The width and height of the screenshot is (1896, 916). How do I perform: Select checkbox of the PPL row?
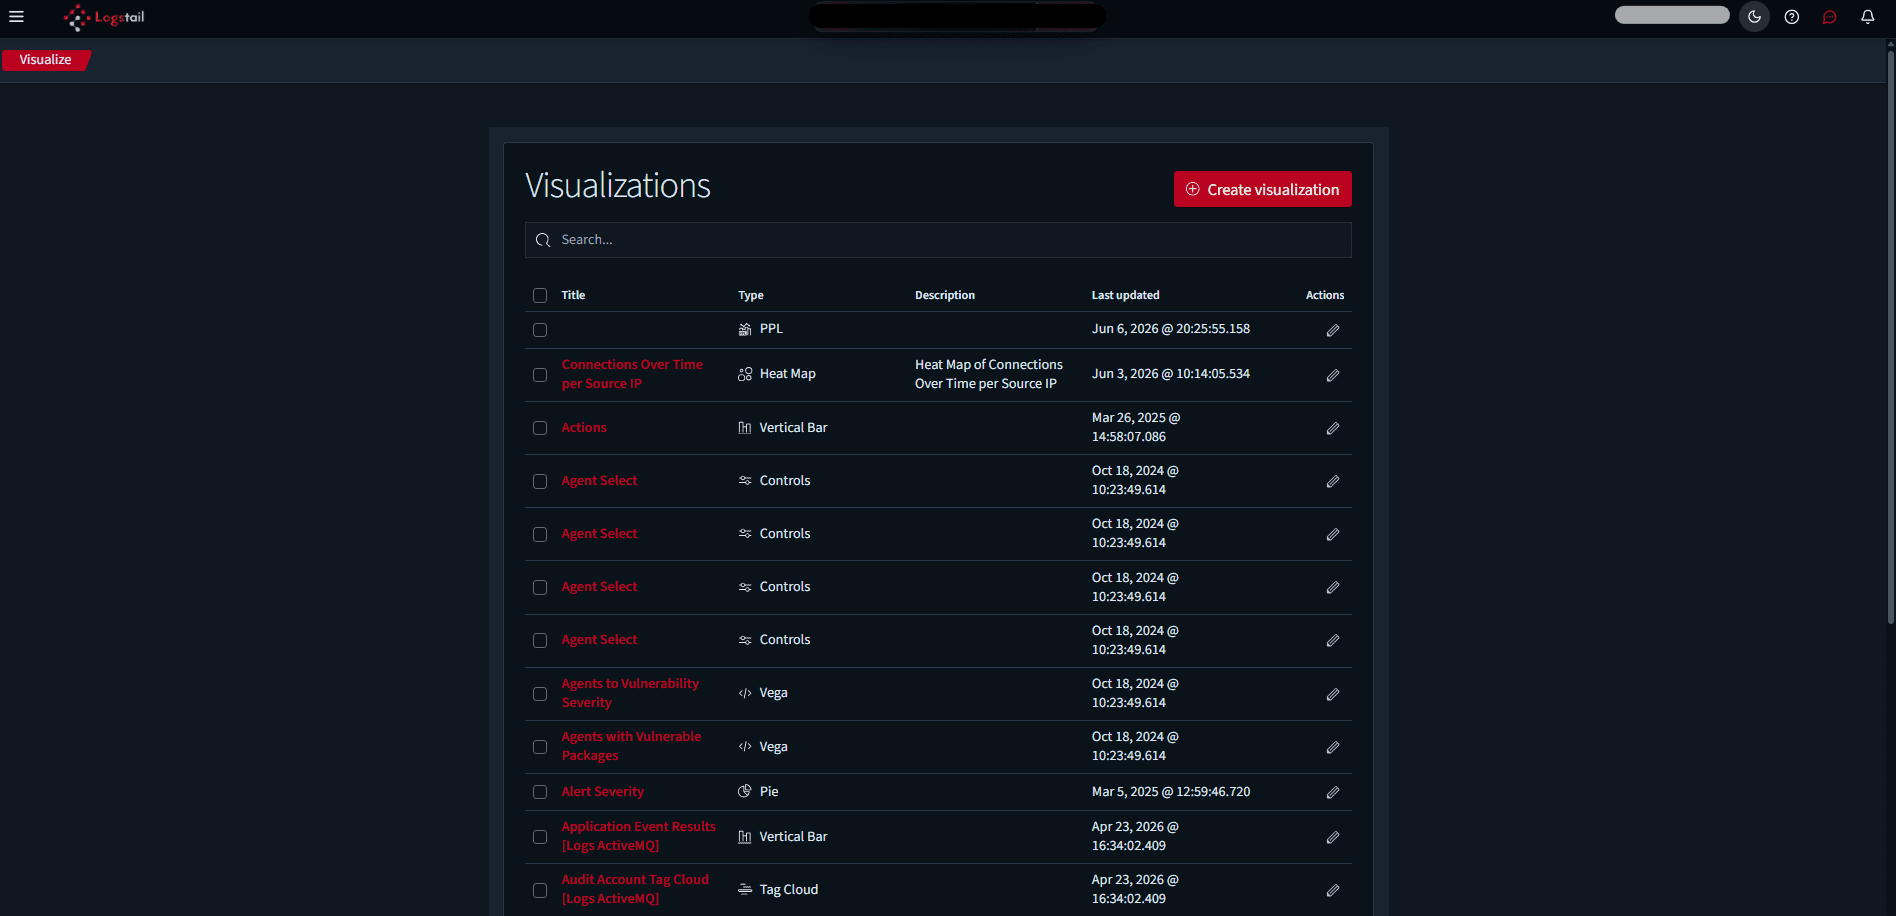[x=540, y=330]
